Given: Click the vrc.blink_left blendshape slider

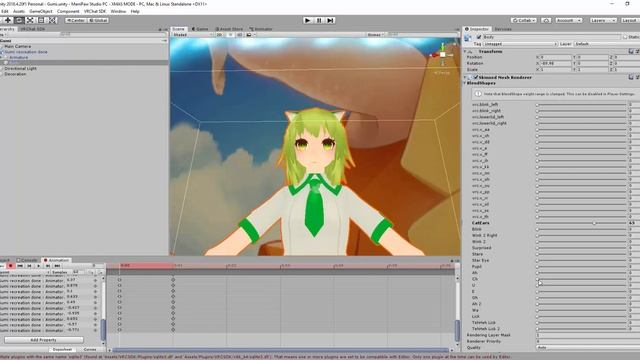Looking at the screenshot, I should point(581,104).
